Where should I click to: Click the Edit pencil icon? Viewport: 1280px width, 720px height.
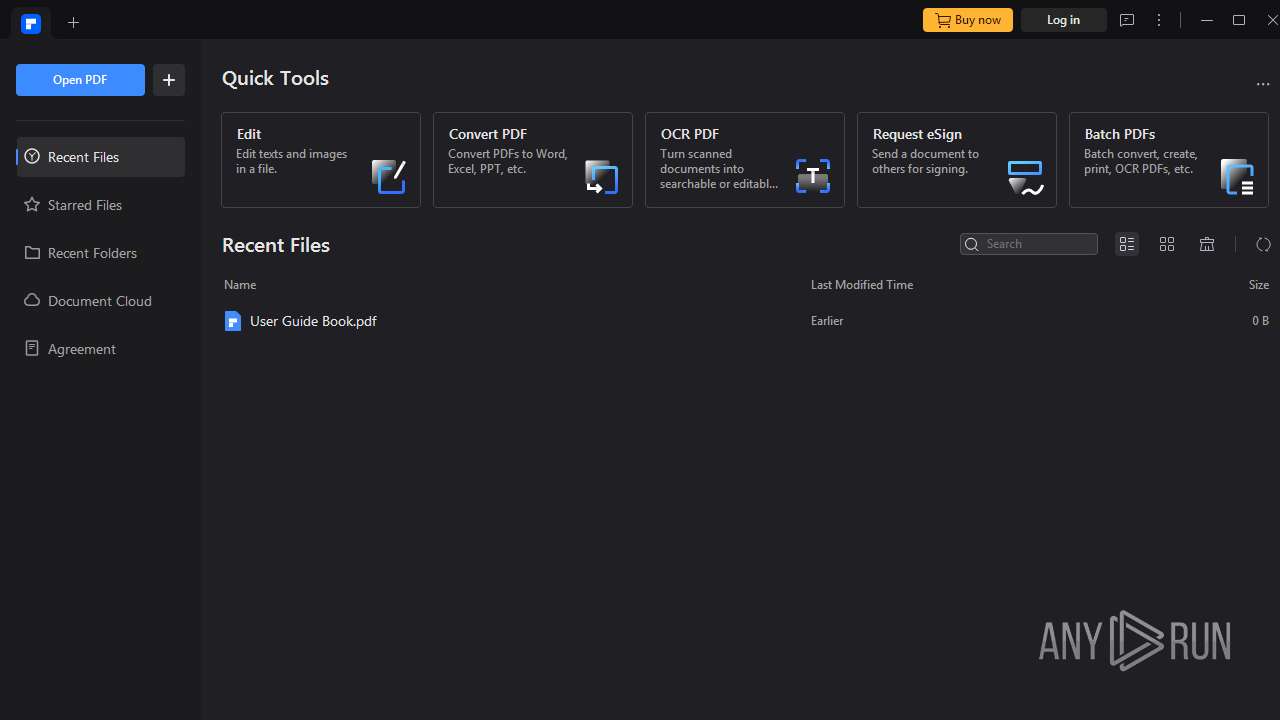click(x=389, y=176)
